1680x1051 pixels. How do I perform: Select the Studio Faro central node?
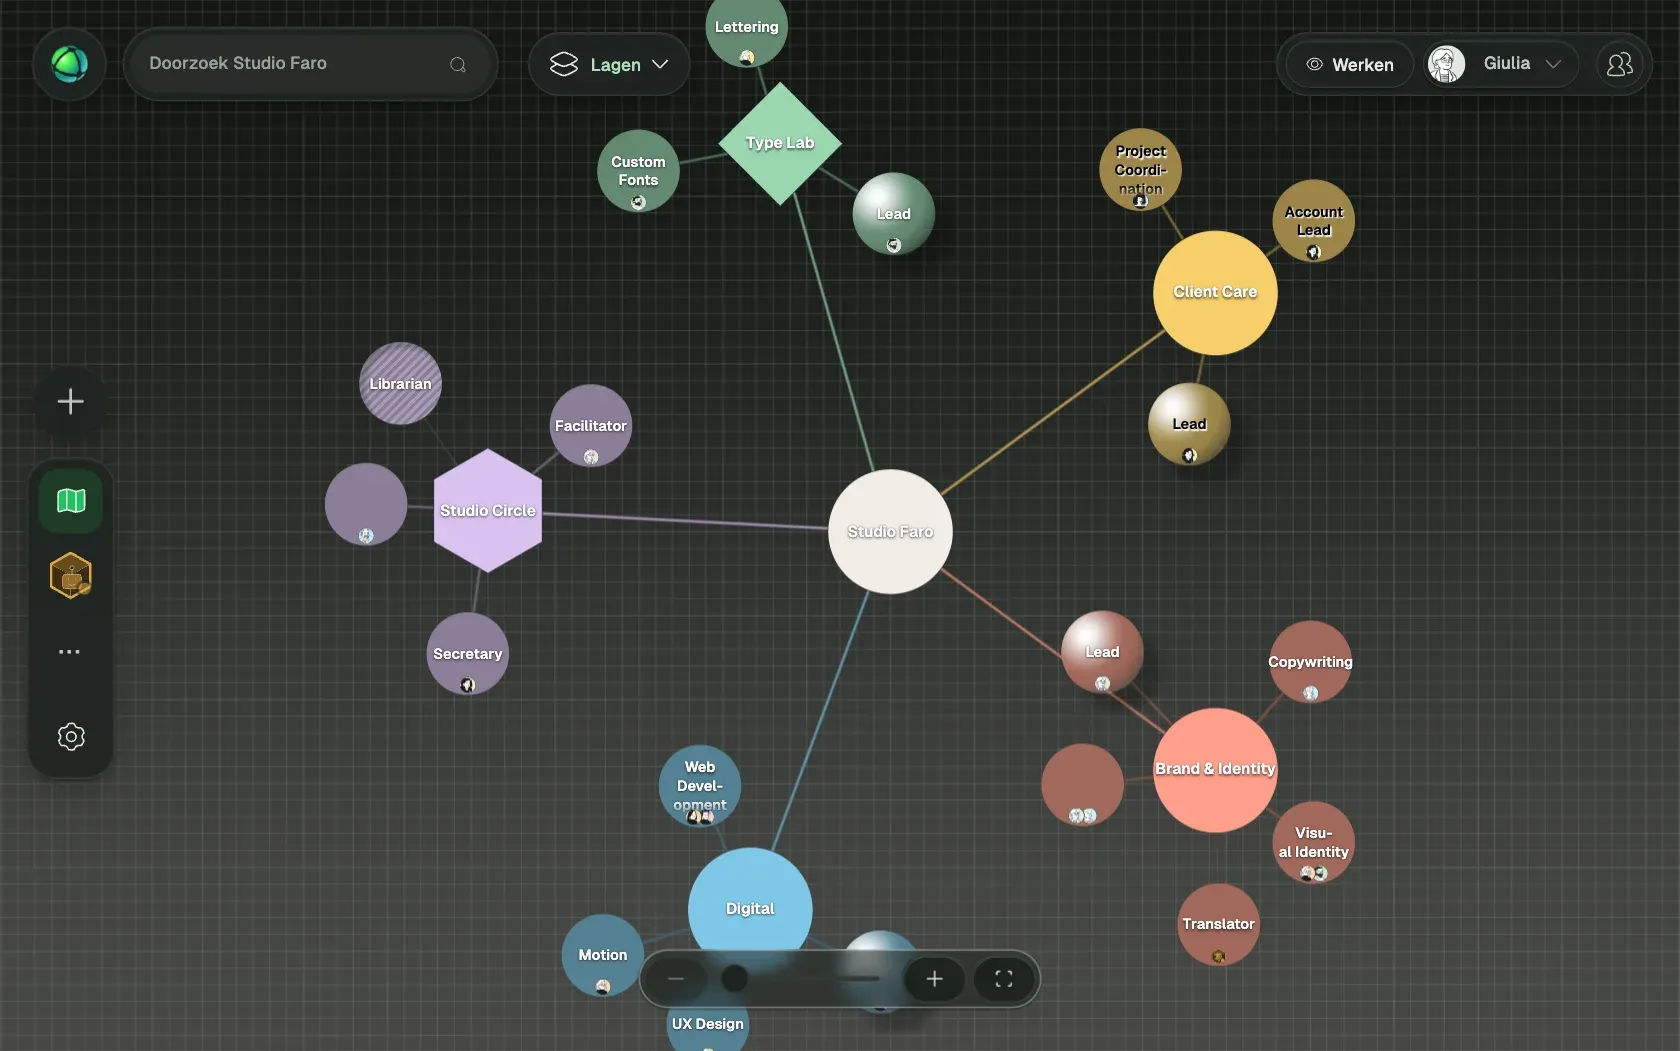pyautogui.click(x=890, y=532)
